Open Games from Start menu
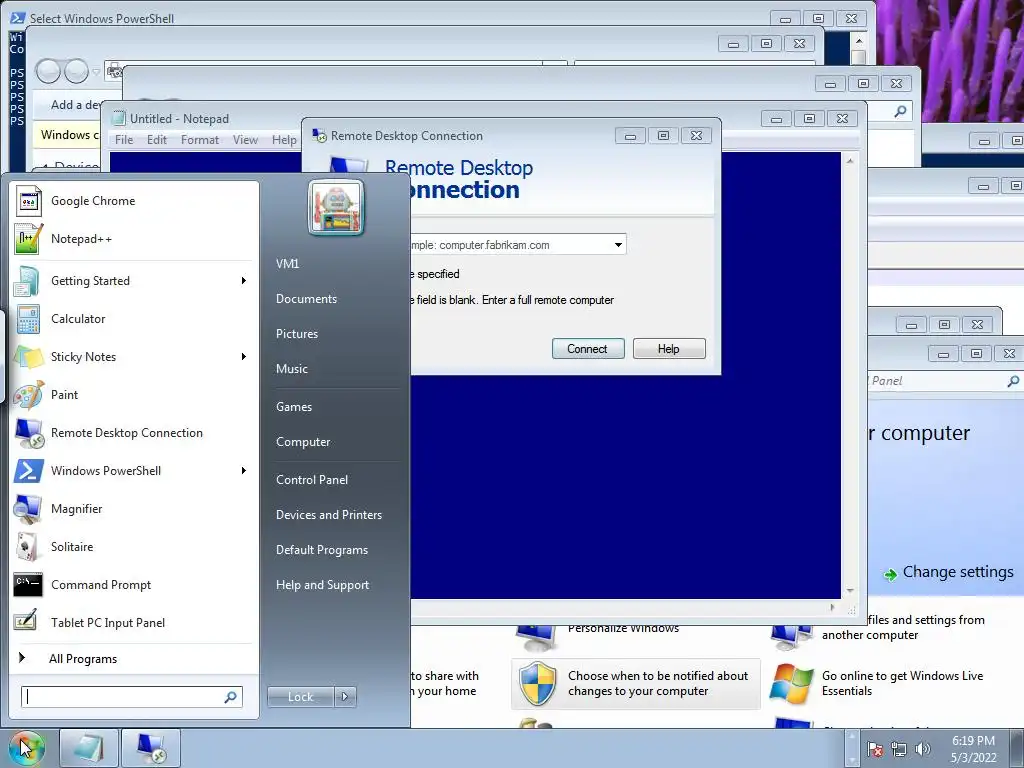Screen dimensions: 1024x768 [294, 407]
